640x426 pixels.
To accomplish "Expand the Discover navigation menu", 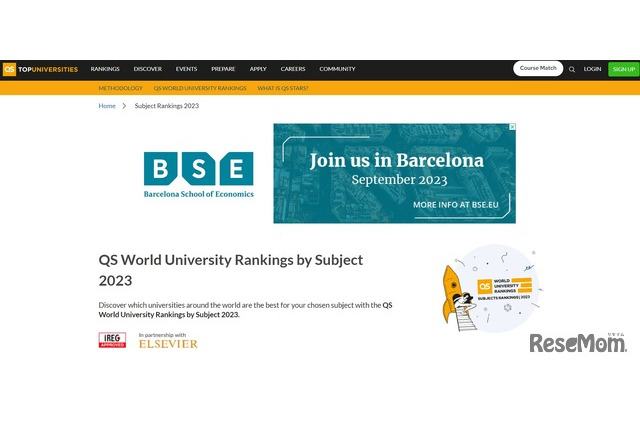I will [147, 69].
